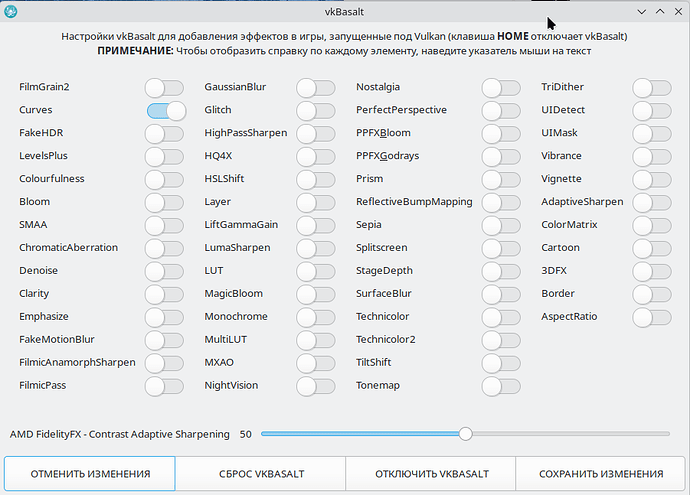Enable the FilmGrain2 toggle

(164, 87)
